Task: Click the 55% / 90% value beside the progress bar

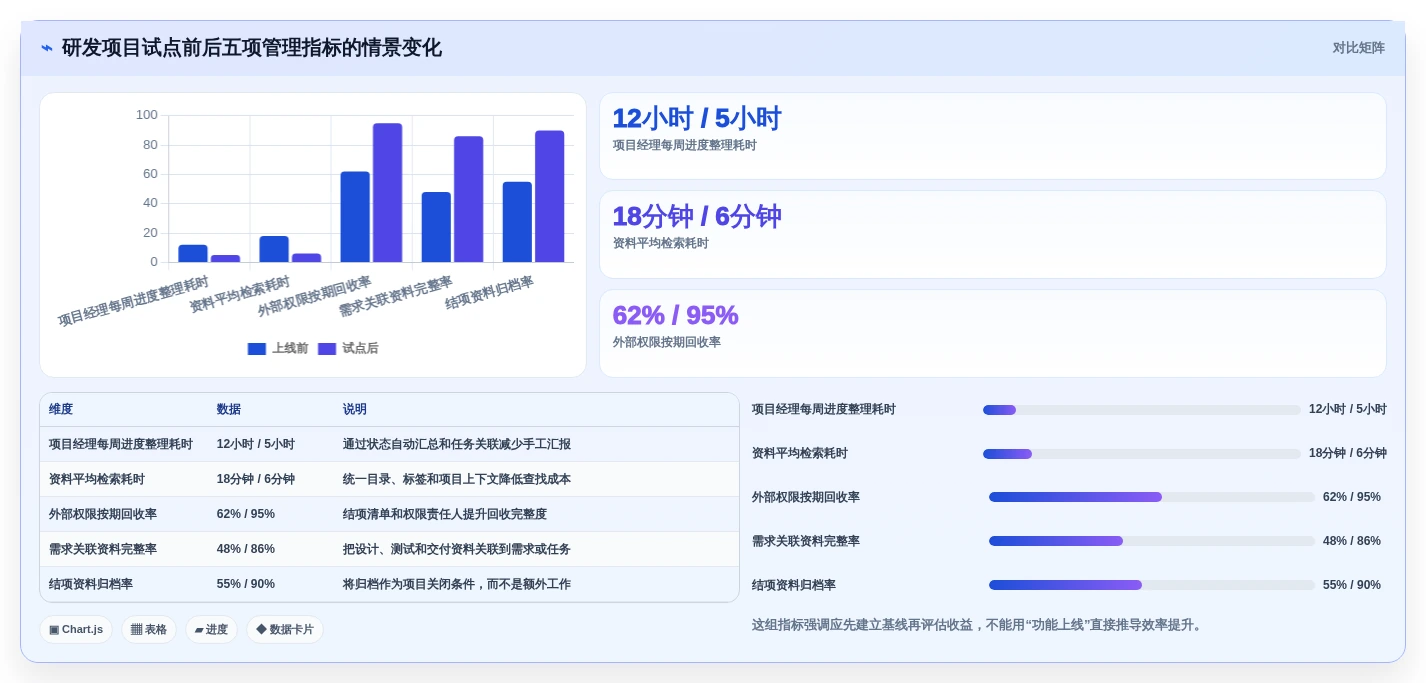Action: pyautogui.click(x=1352, y=585)
